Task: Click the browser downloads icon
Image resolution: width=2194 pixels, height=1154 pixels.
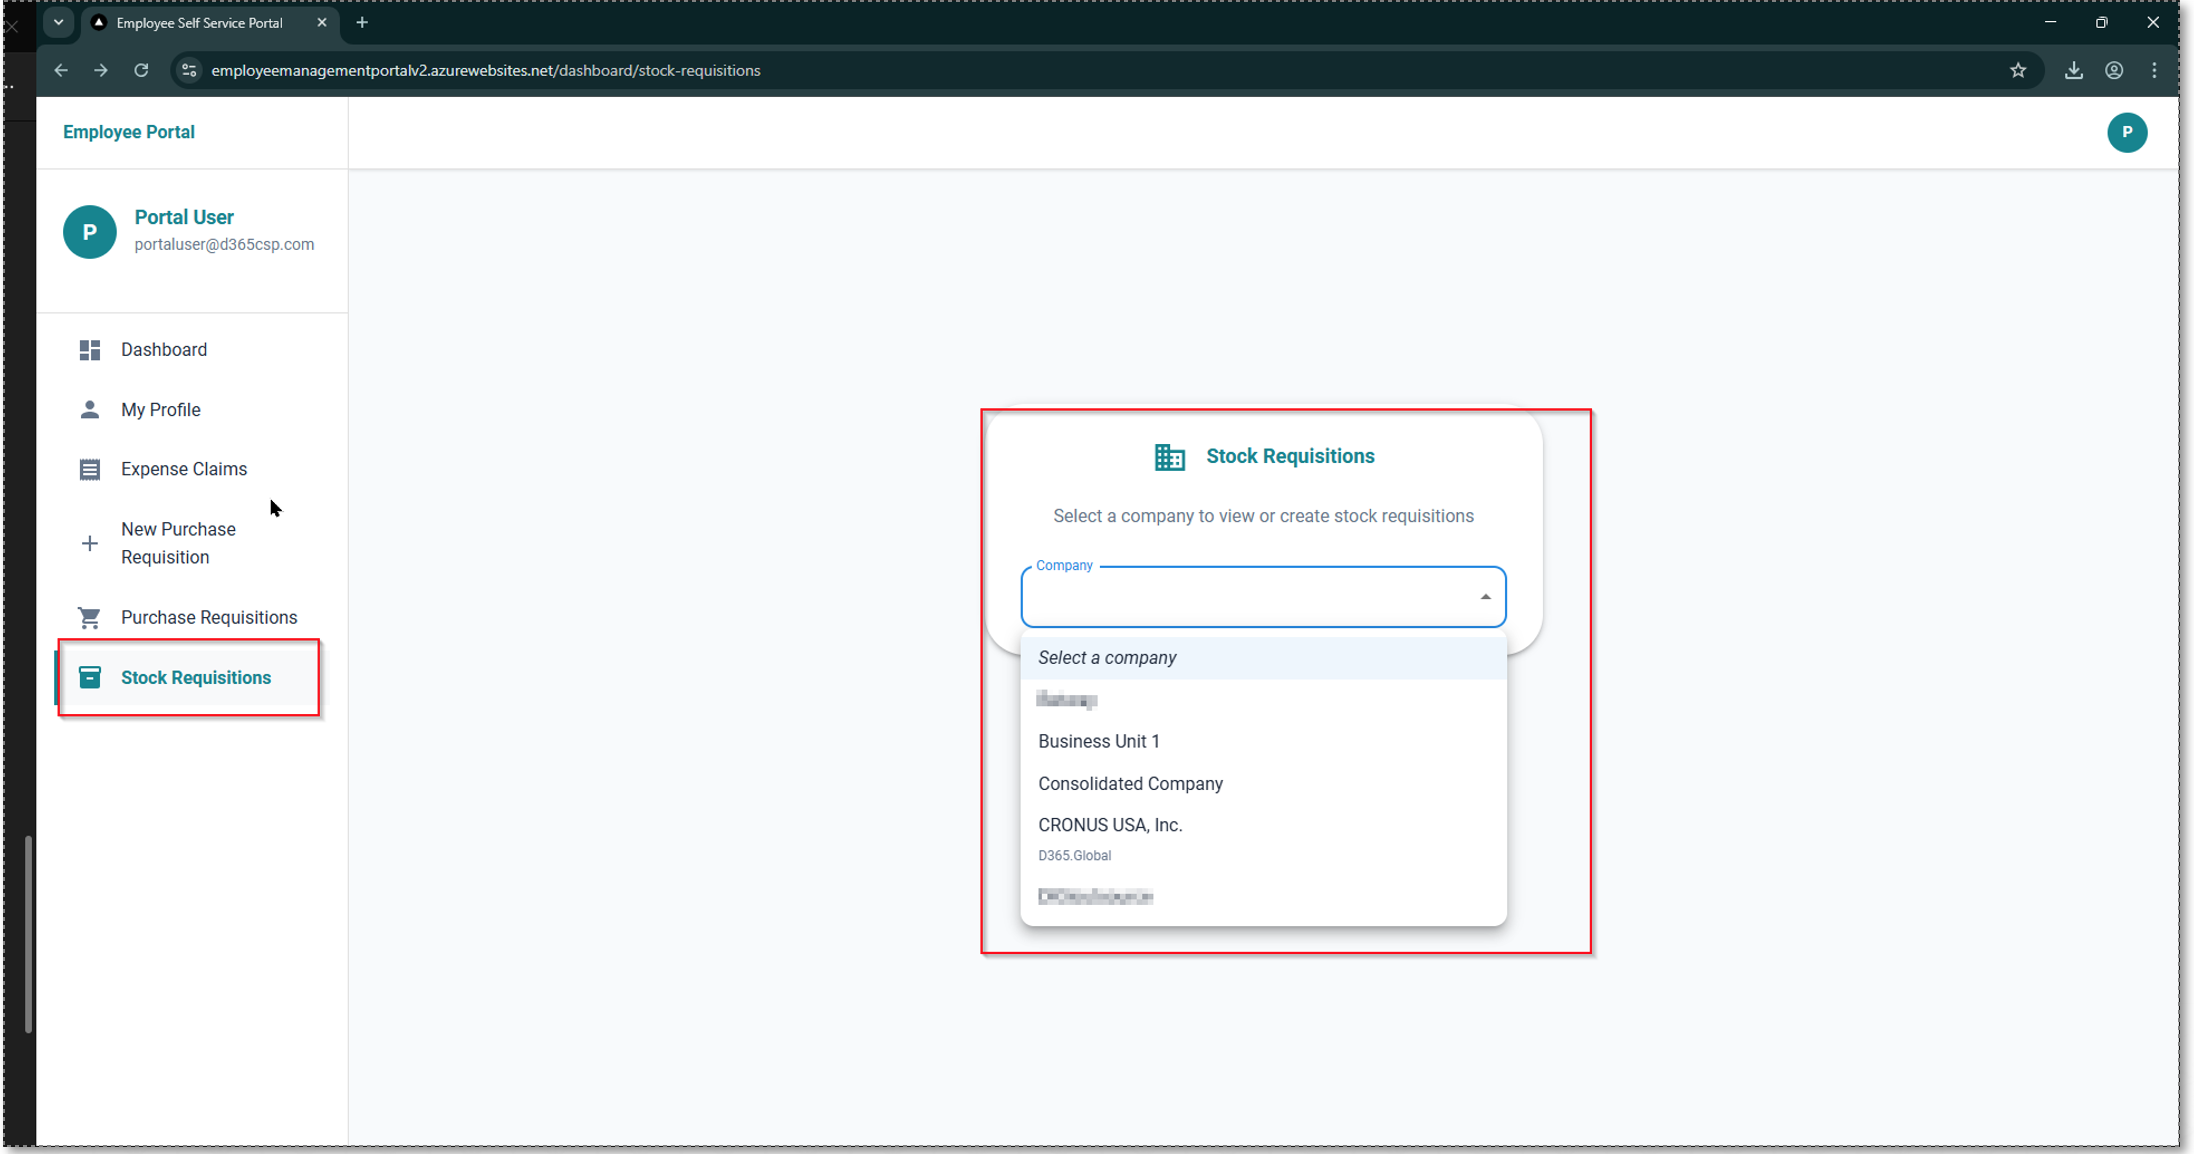Action: [x=2073, y=70]
